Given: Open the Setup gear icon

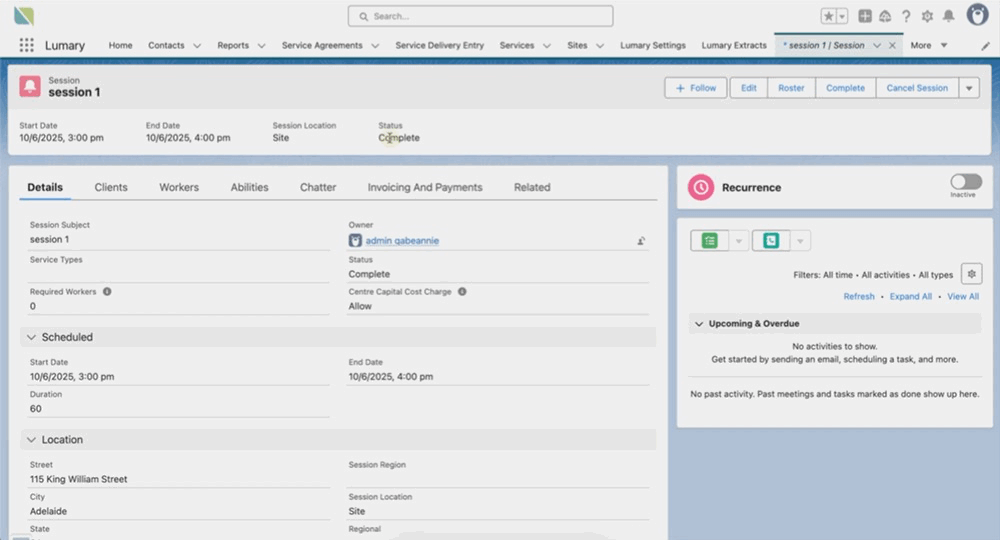Looking at the screenshot, I should pyautogui.click(x=927, y=17).
